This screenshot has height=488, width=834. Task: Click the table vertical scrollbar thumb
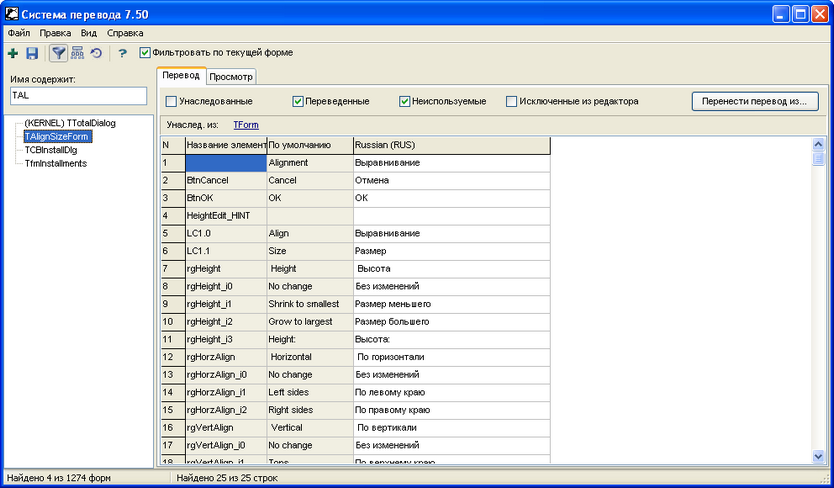pos(818,159)
